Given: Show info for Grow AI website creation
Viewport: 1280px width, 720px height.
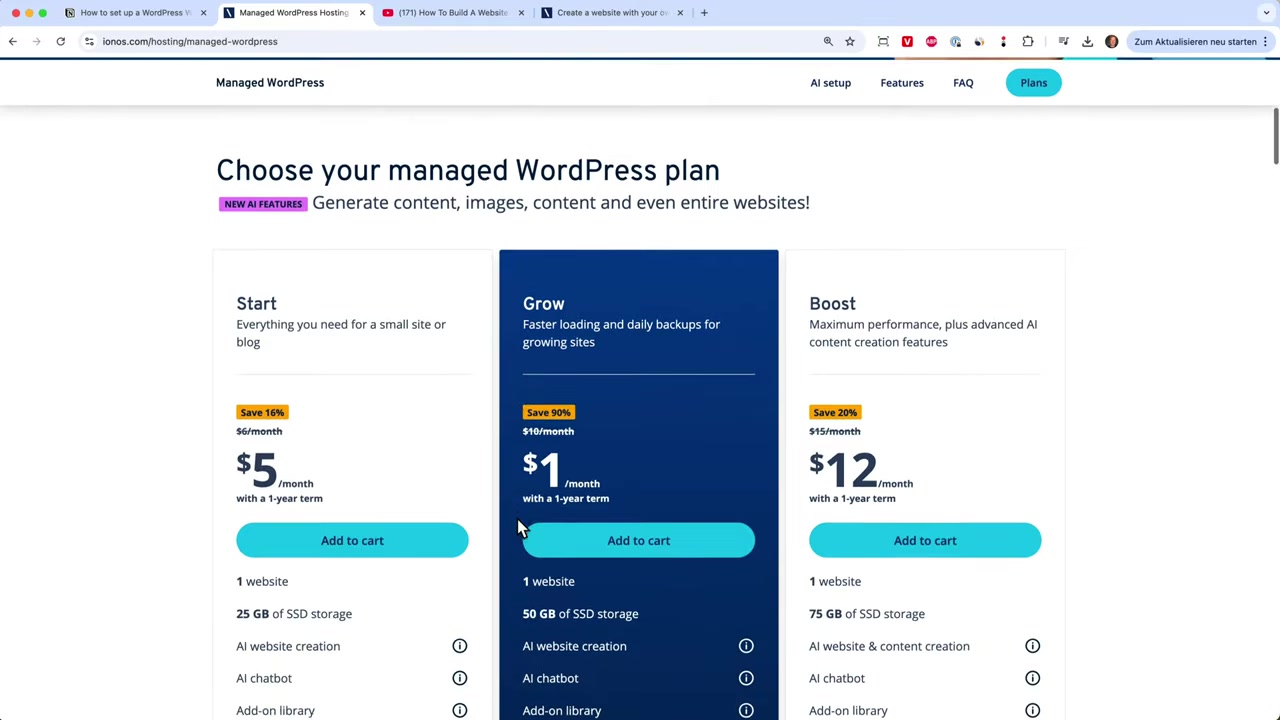Looking at the screenshot, I should [746, 646].
